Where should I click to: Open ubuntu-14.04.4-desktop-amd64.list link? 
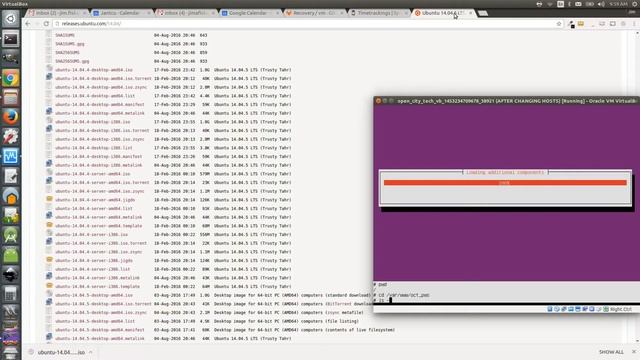tap(95, 96)
